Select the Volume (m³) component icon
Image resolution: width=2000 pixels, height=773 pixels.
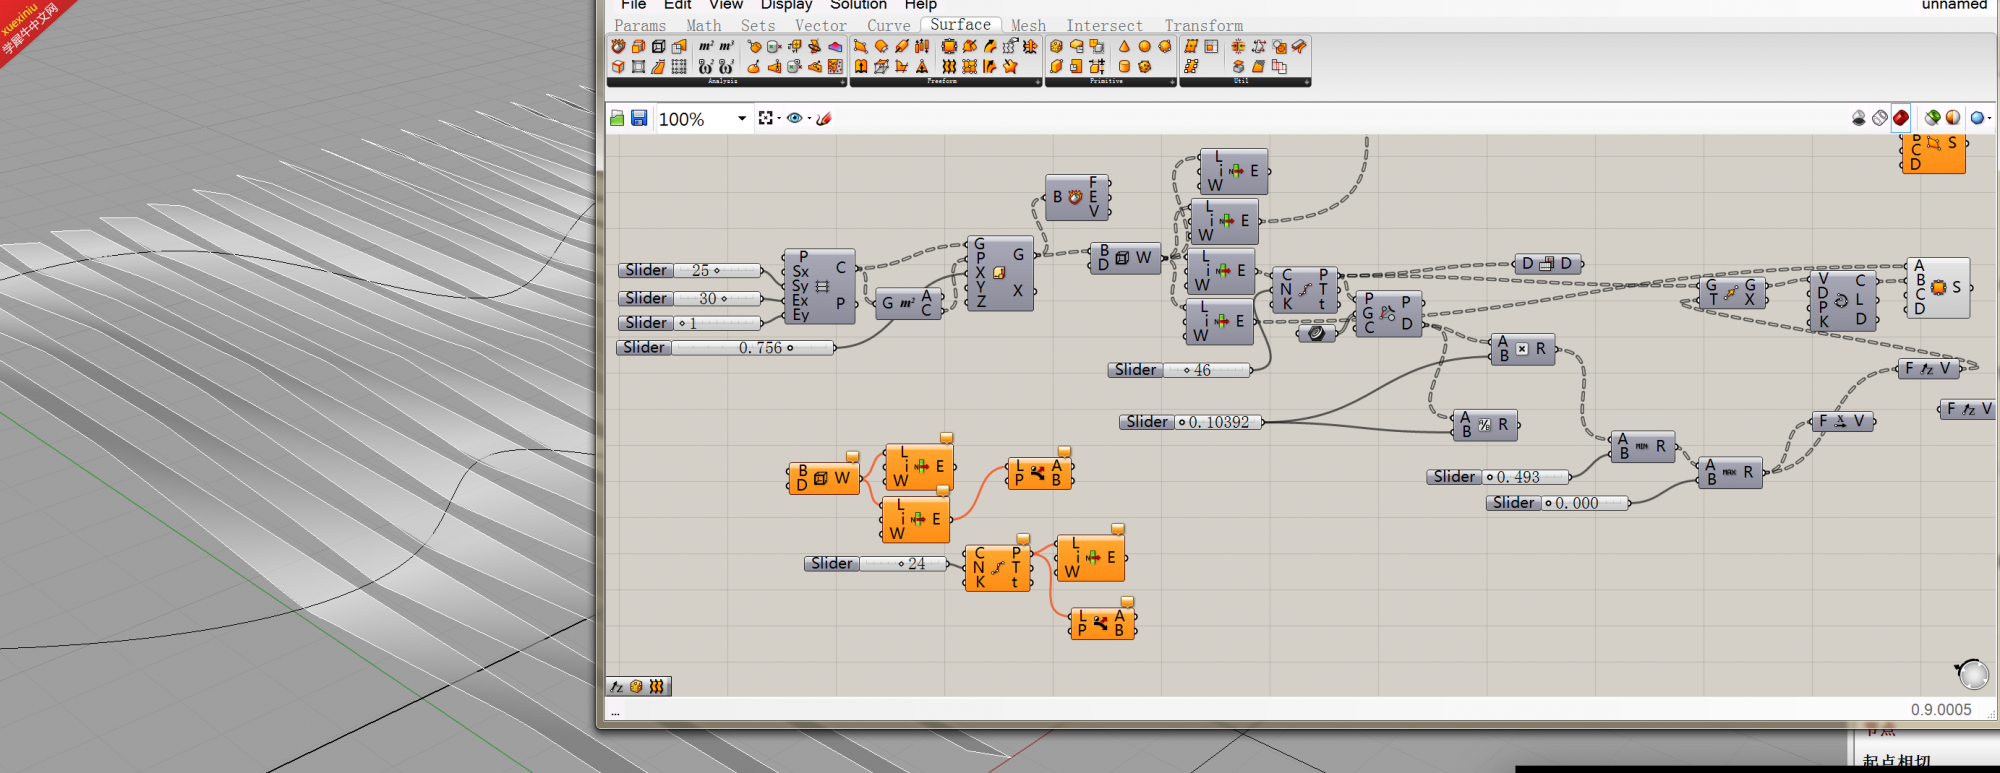tap(726, 46)
